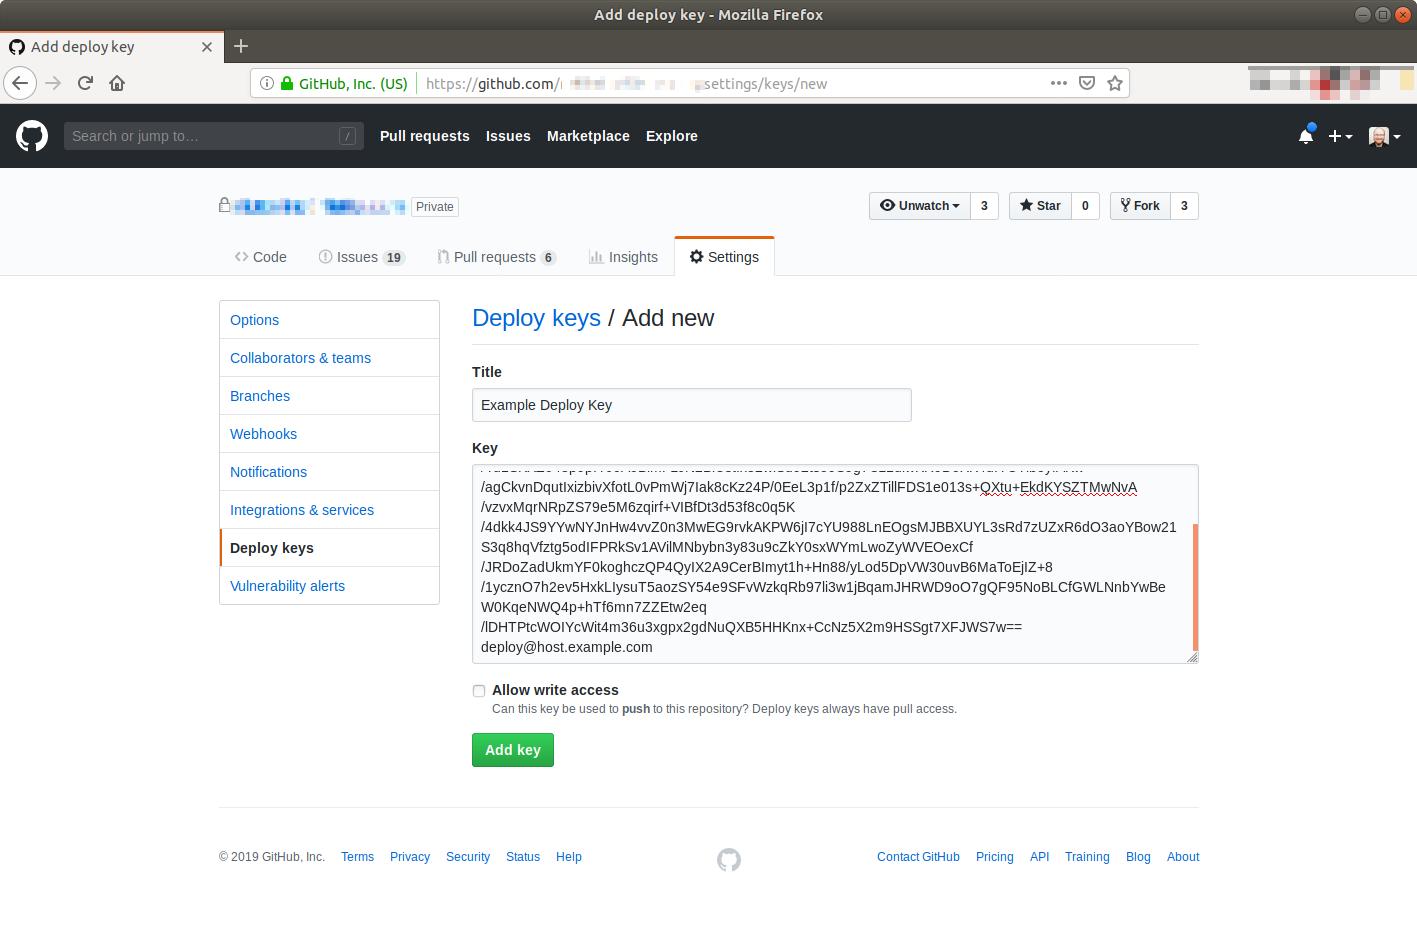This screenshot has width=1417, height=945.
Task: Open the profile avatar dropdown
Action: (x=1384, y=135)
